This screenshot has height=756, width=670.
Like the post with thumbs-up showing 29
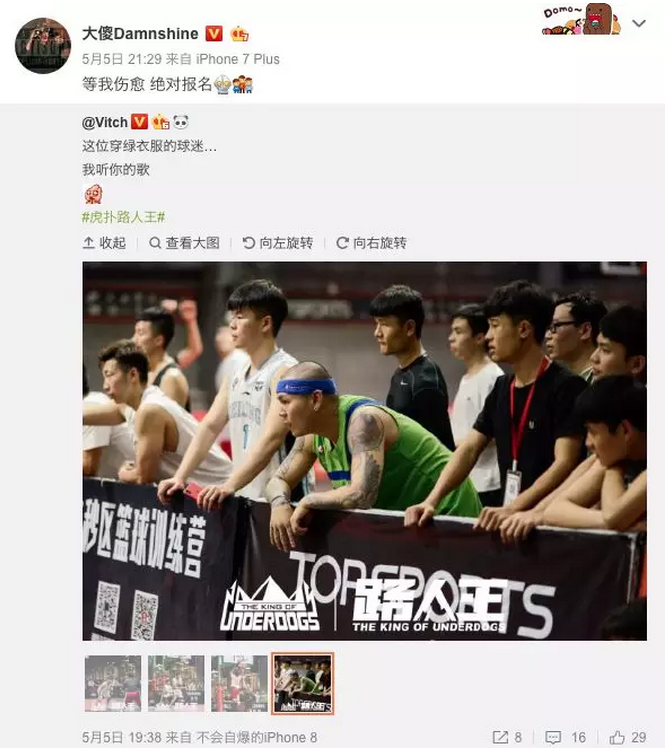tap(628, 737)
